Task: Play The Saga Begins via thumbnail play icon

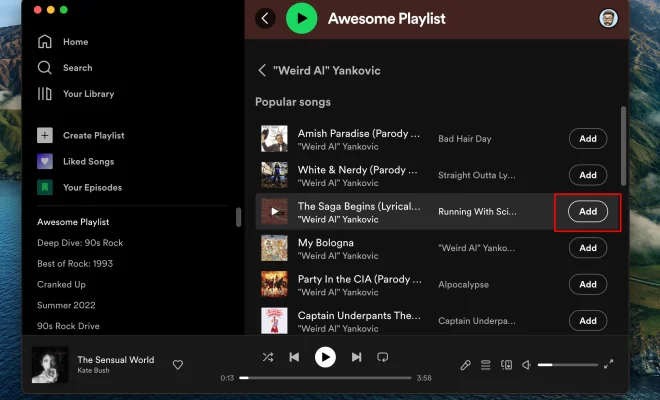Action: coord(274,211)
